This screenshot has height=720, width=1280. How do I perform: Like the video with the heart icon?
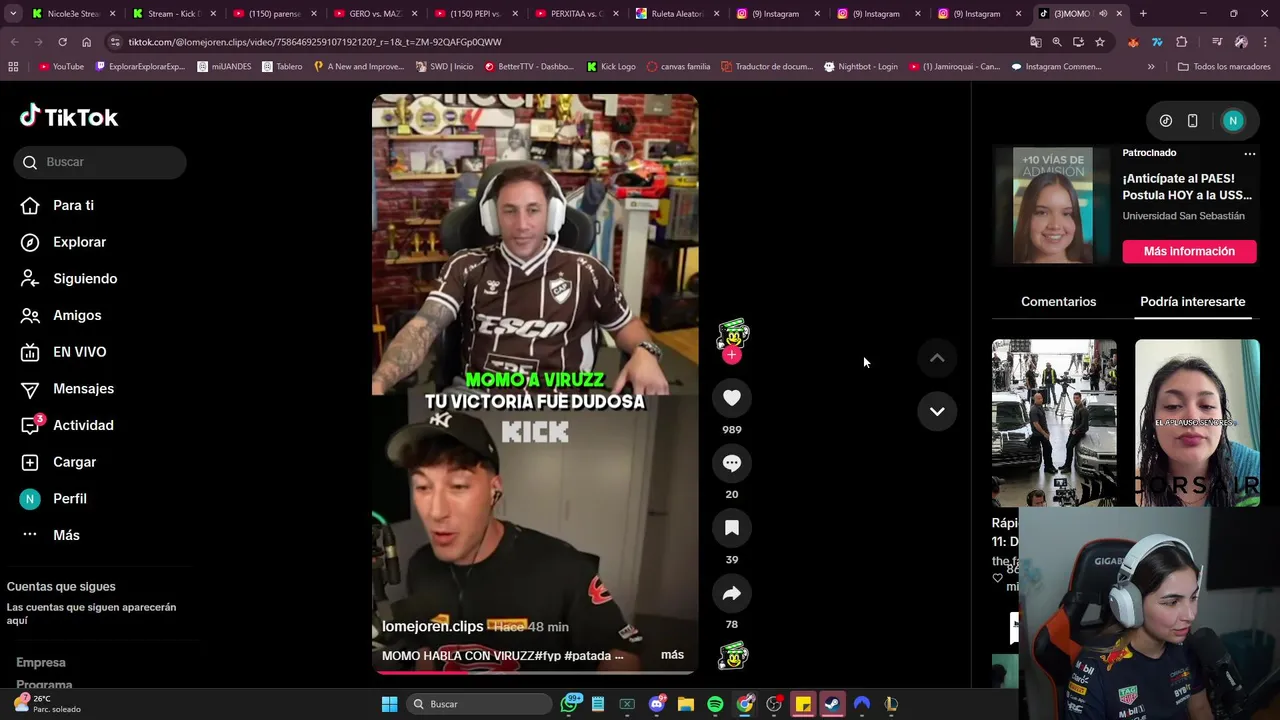point(732,398)
